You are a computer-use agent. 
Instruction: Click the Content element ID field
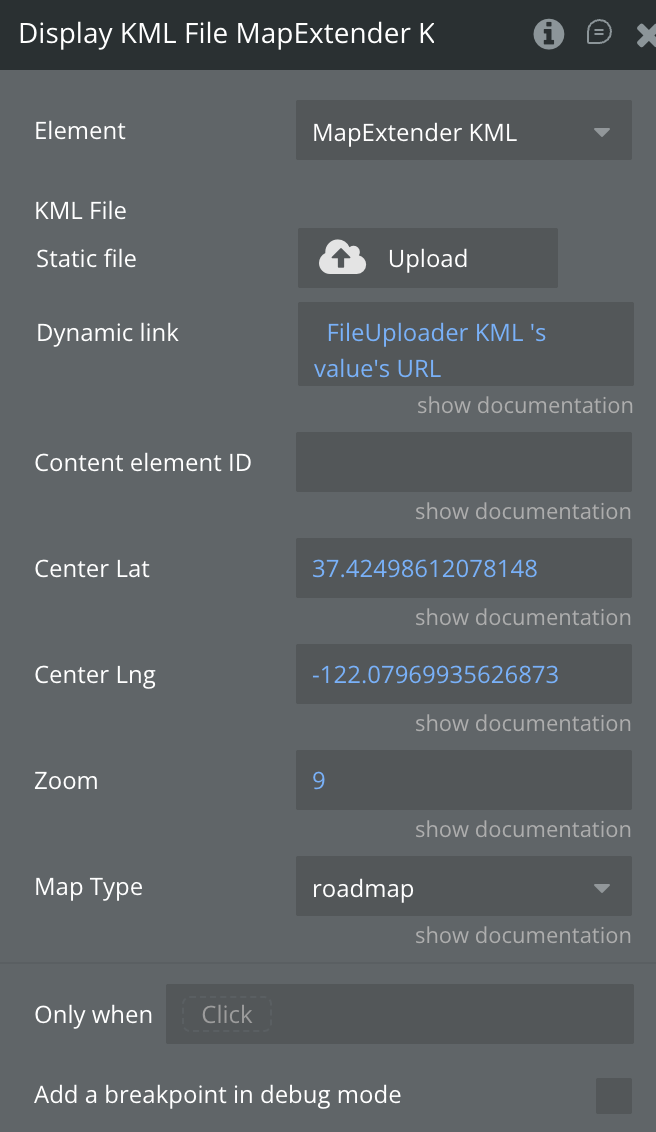pyautogui.click(x=463, y=463)
